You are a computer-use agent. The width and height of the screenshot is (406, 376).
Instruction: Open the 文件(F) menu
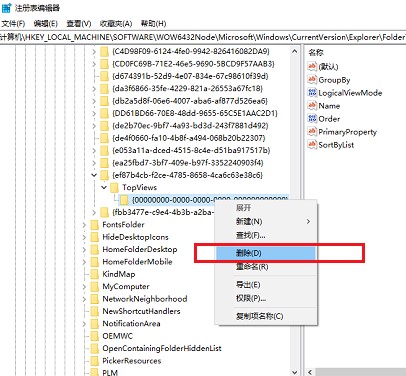coord(13,24)
